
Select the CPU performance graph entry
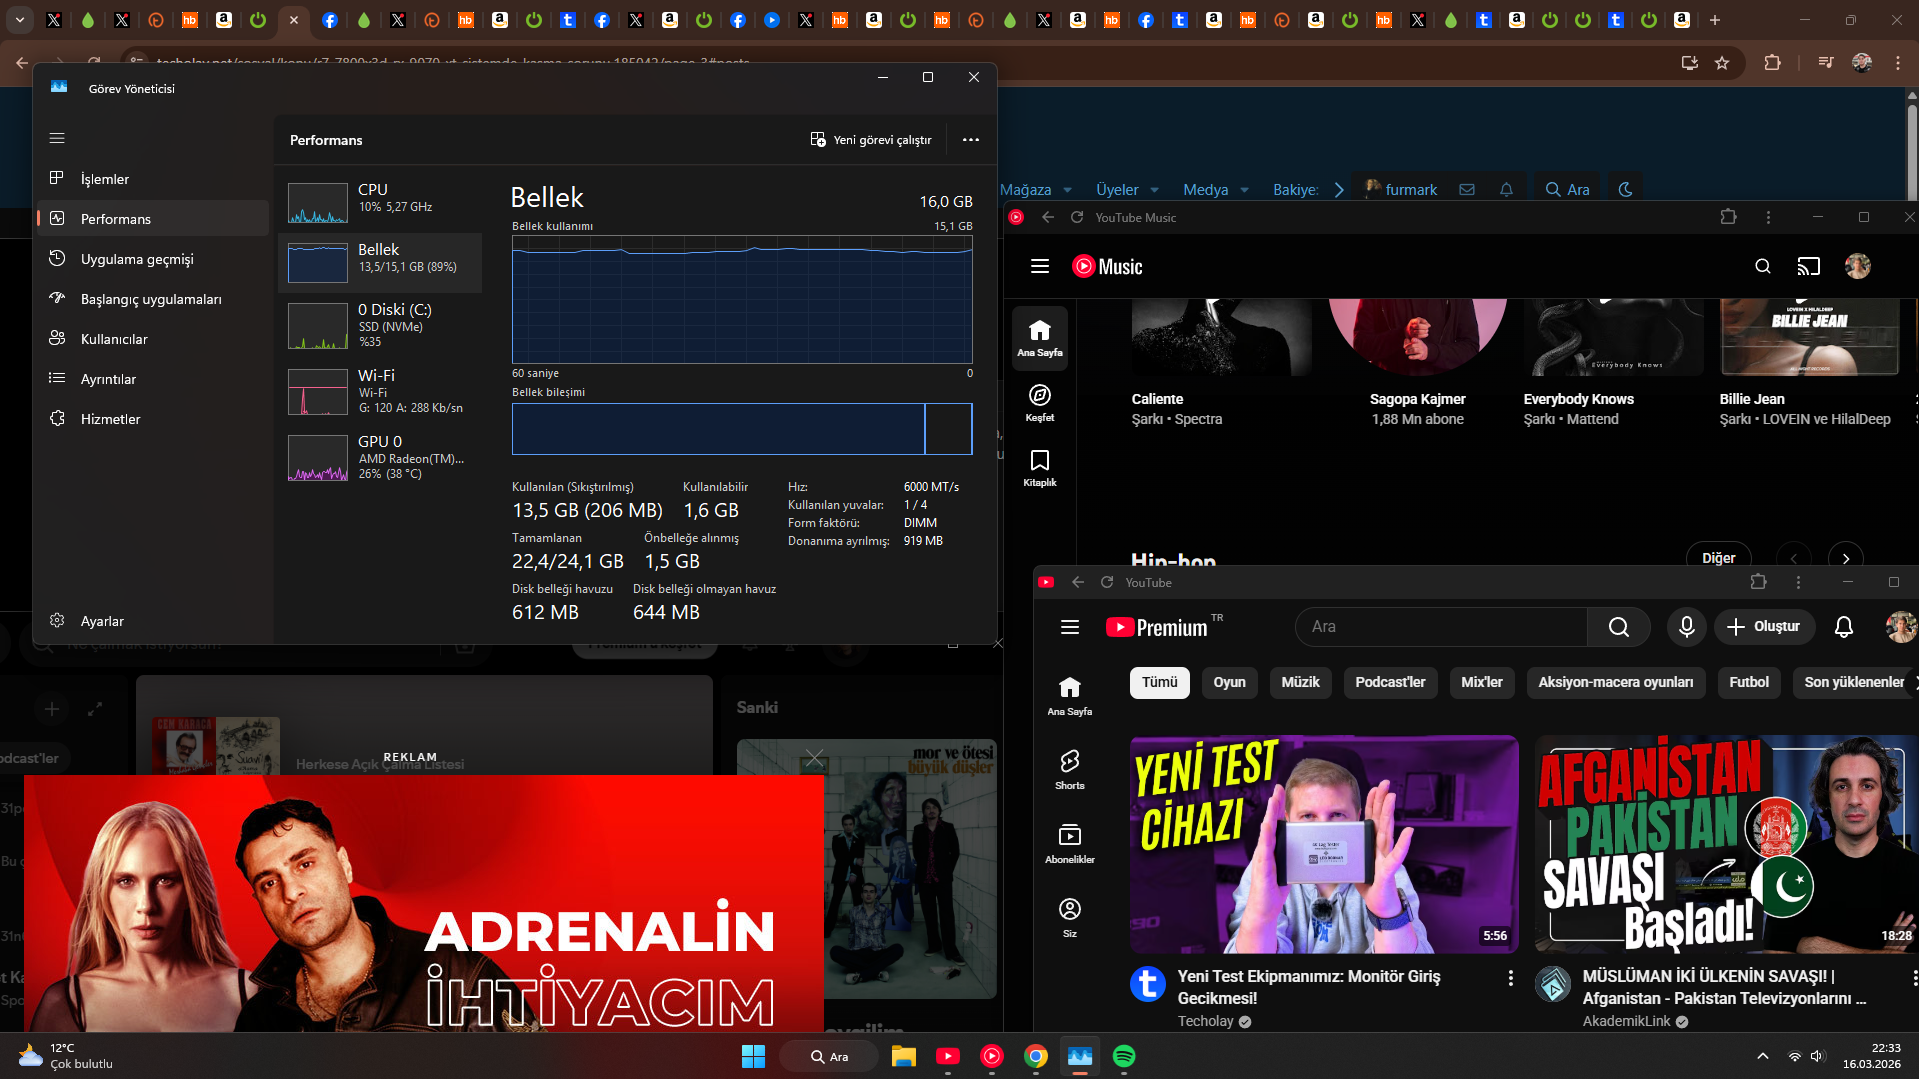[x=380, y=202]
